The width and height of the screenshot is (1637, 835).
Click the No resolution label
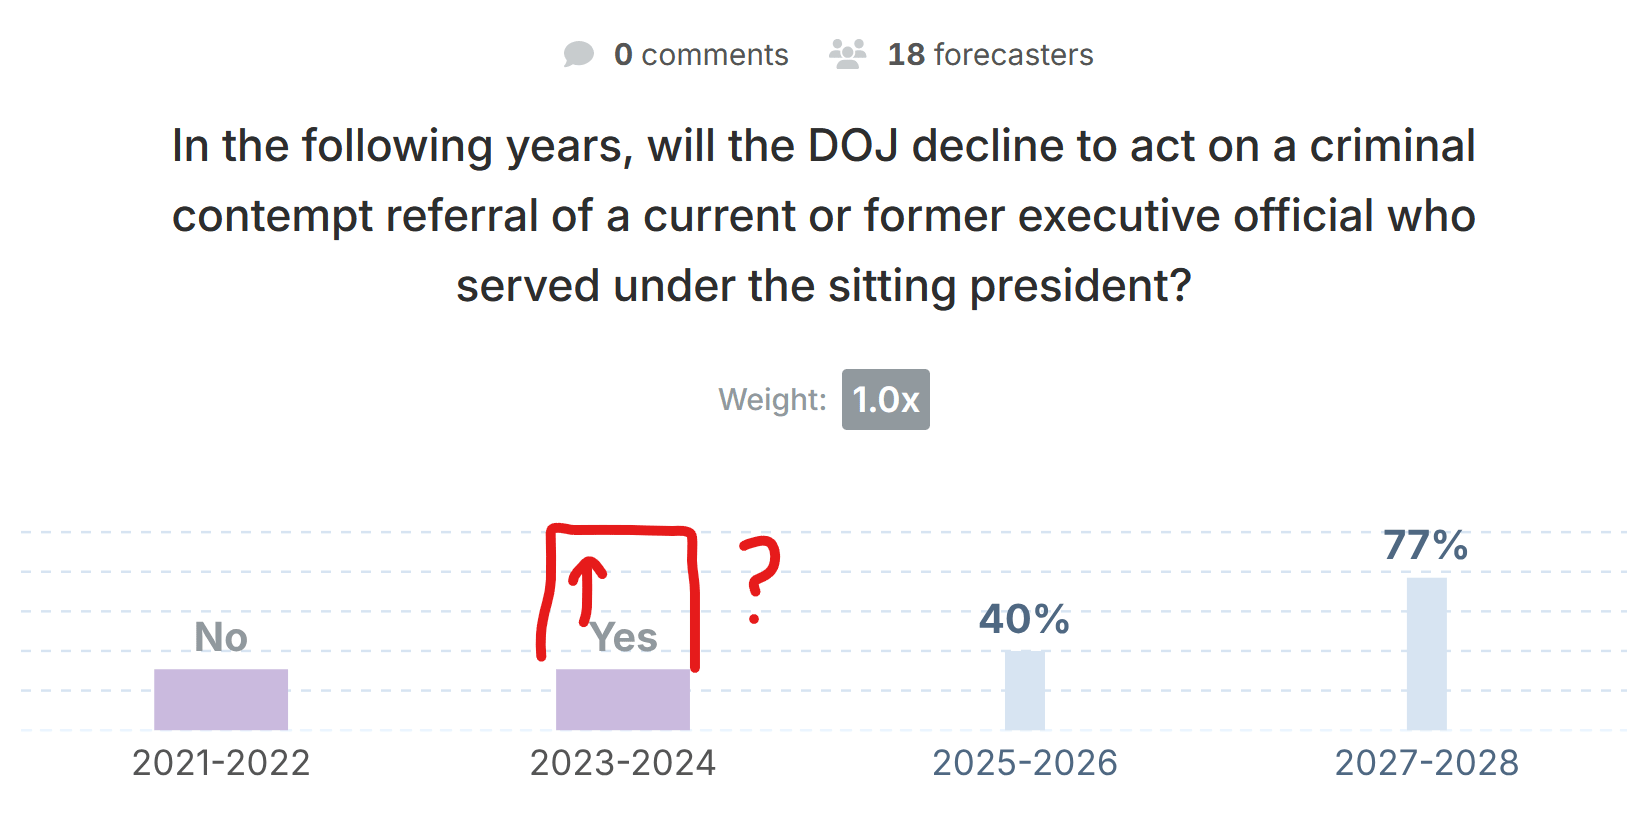pos(221,637)
